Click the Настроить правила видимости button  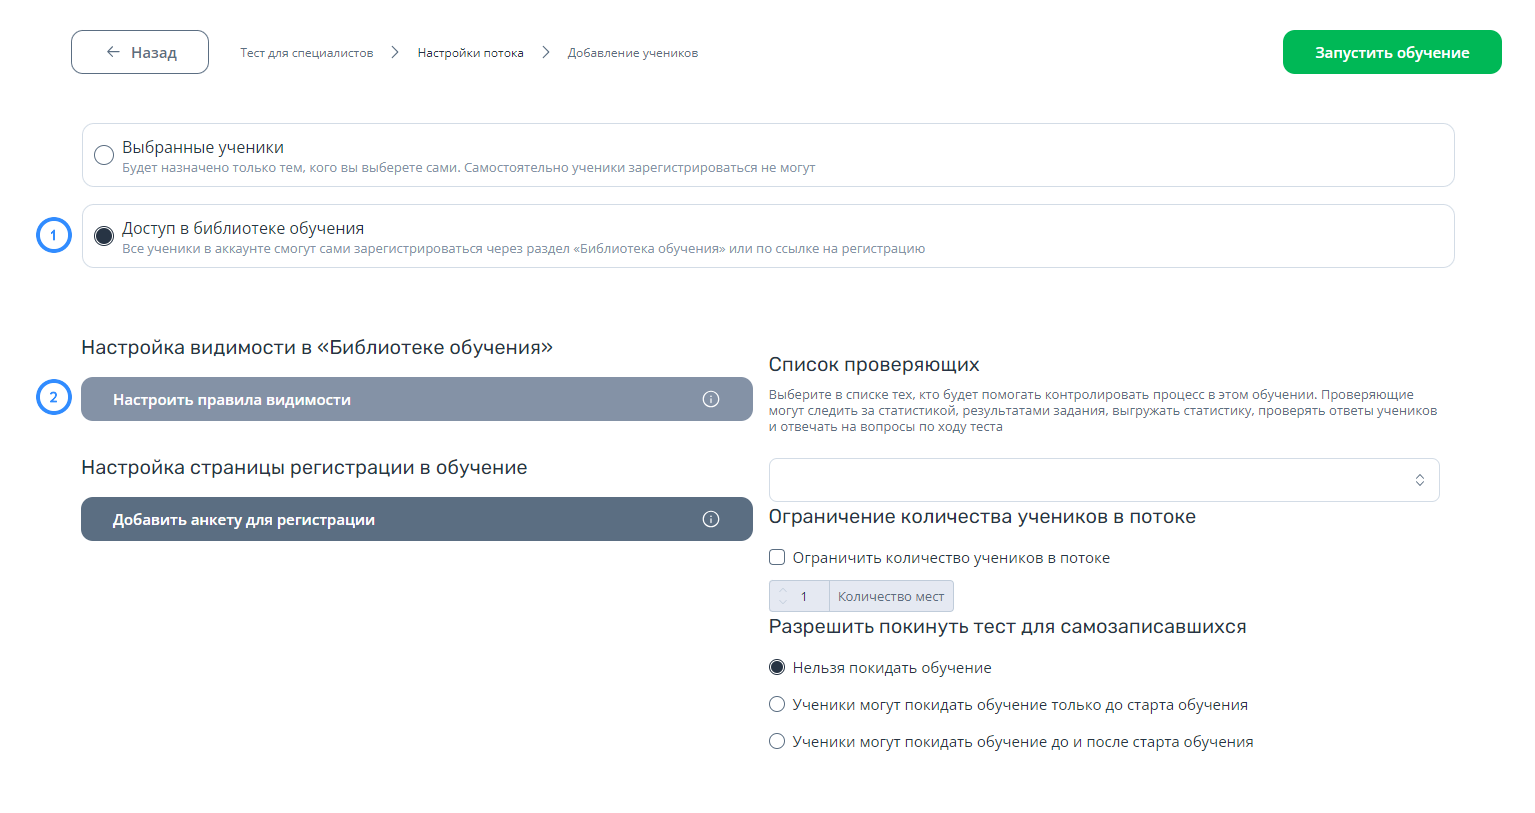point(417,399)
